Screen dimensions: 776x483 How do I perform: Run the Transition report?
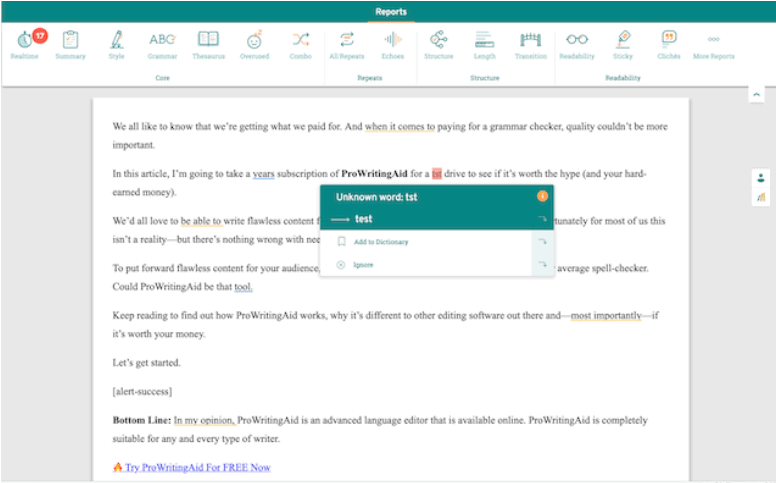531,45
